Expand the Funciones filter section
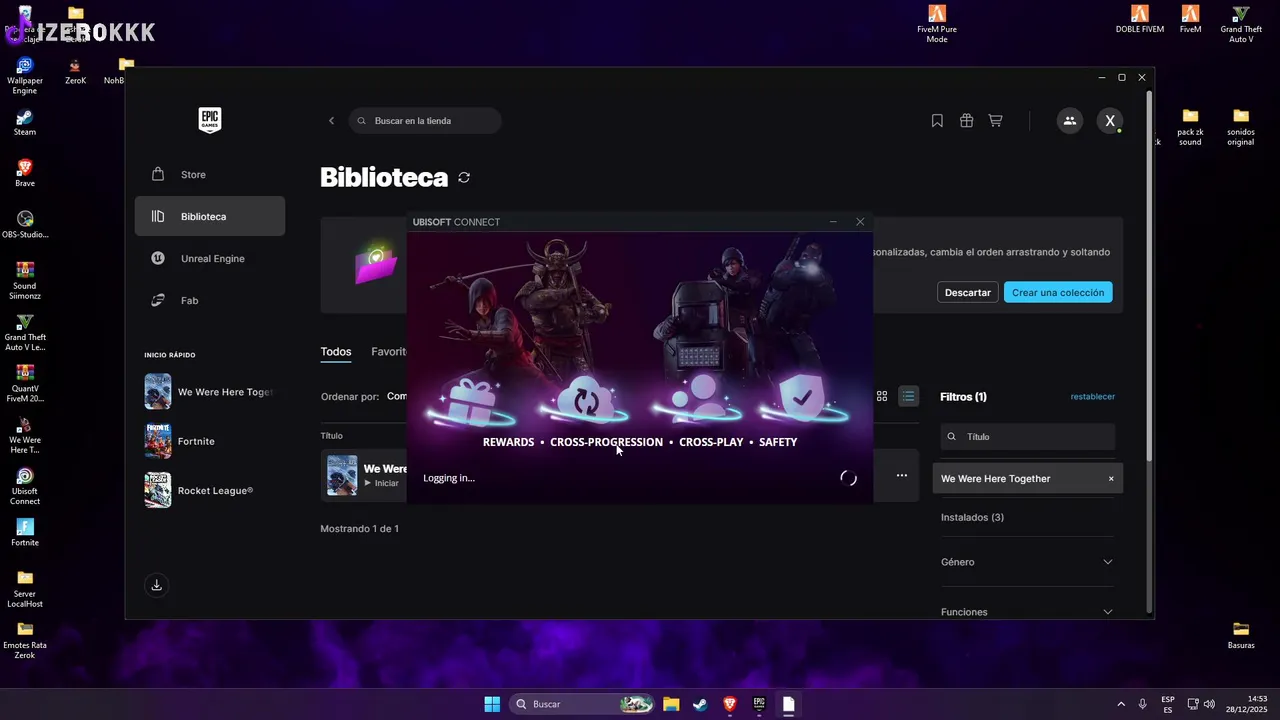Screen dimensions: 1280x720 pos(1027,611)
